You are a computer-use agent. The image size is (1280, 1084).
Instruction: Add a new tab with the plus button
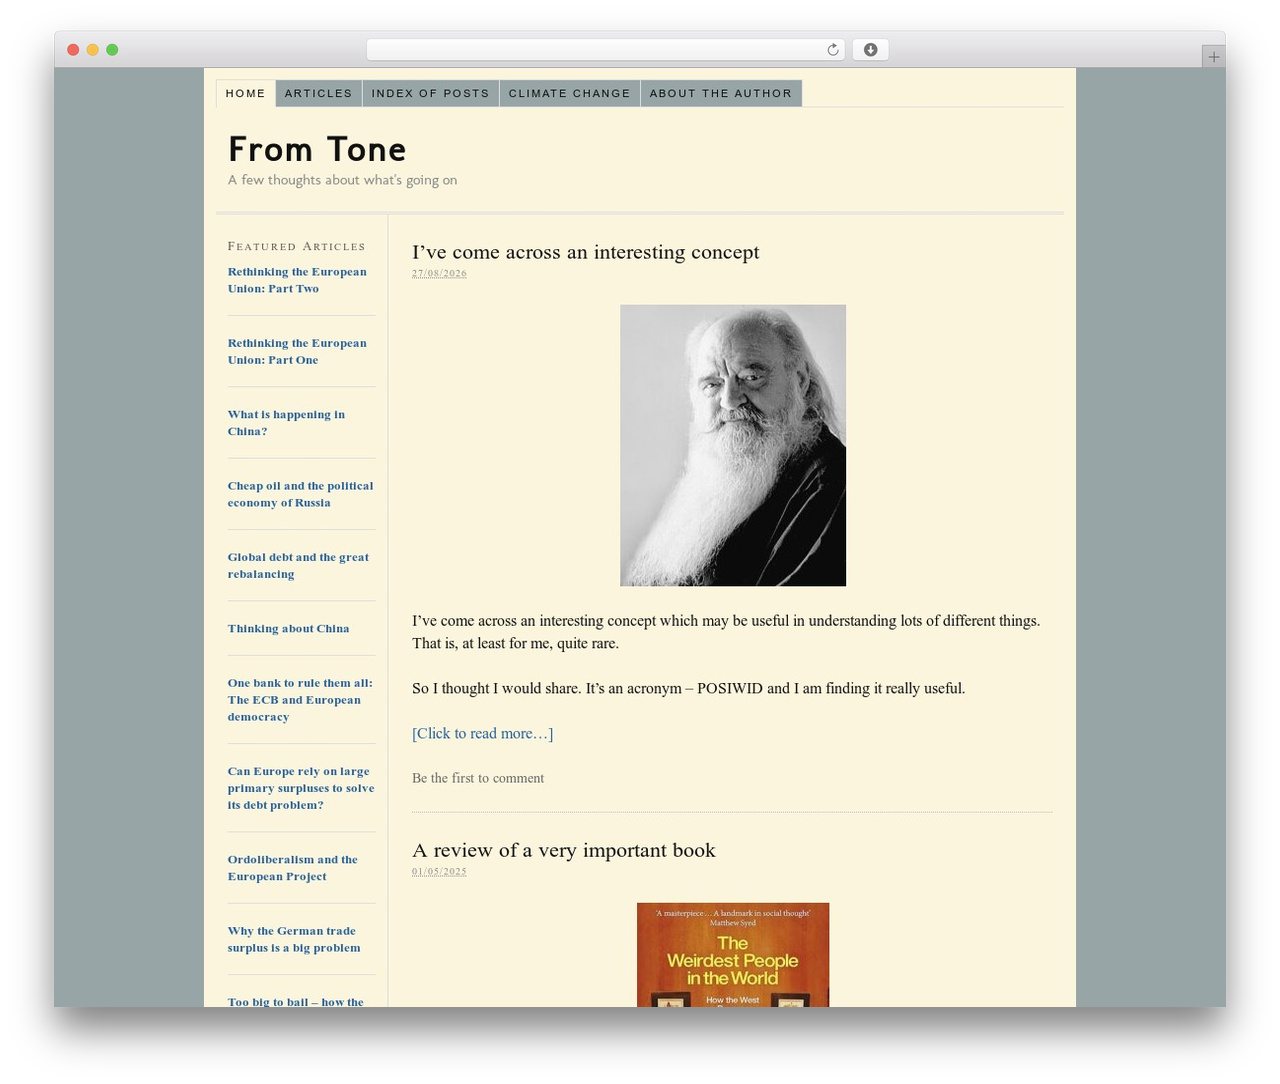point(1213,57)
